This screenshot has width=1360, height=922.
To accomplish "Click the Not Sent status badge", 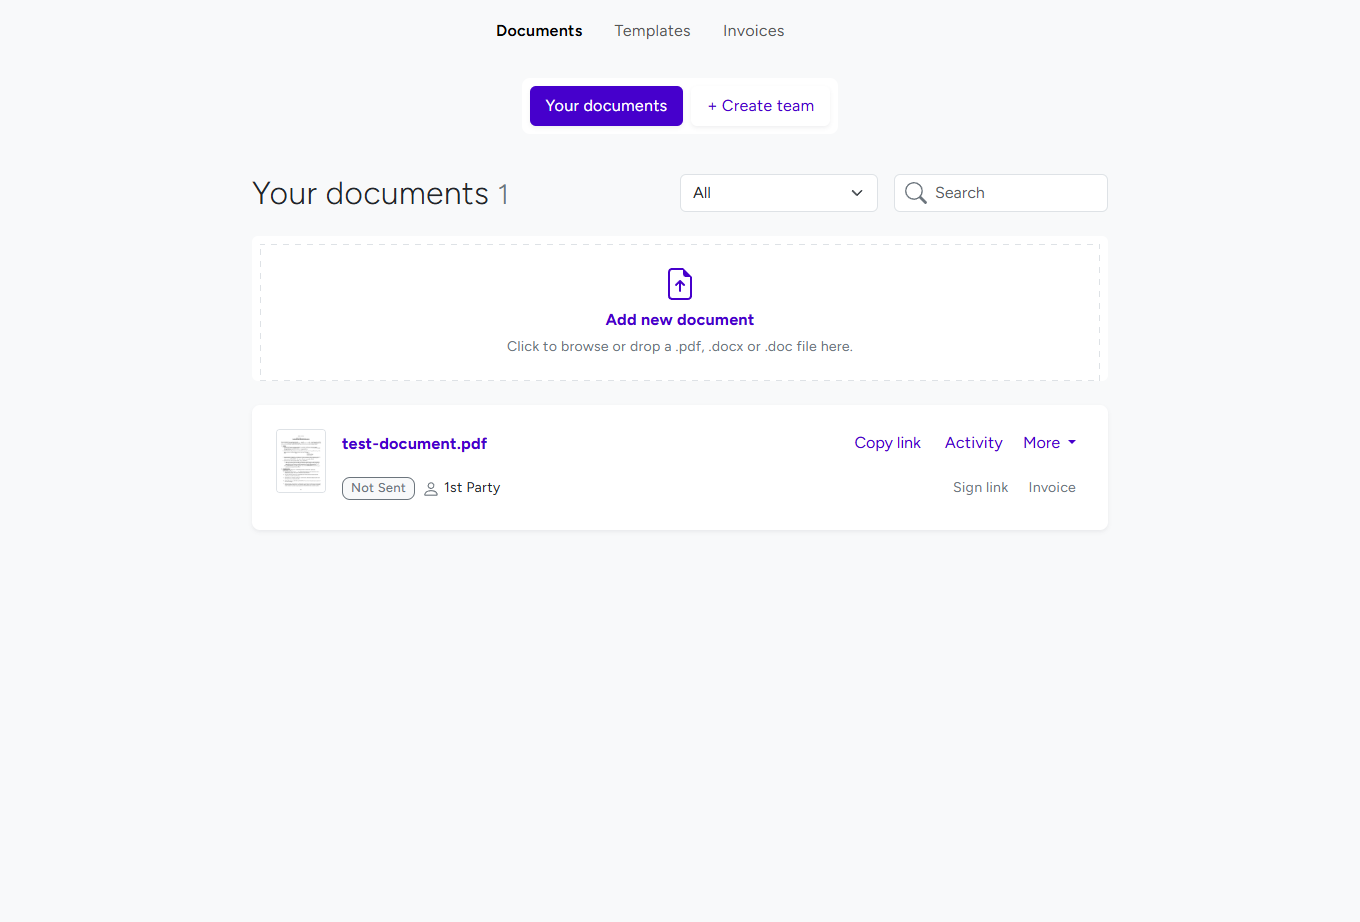I will (x=378, y=488).
